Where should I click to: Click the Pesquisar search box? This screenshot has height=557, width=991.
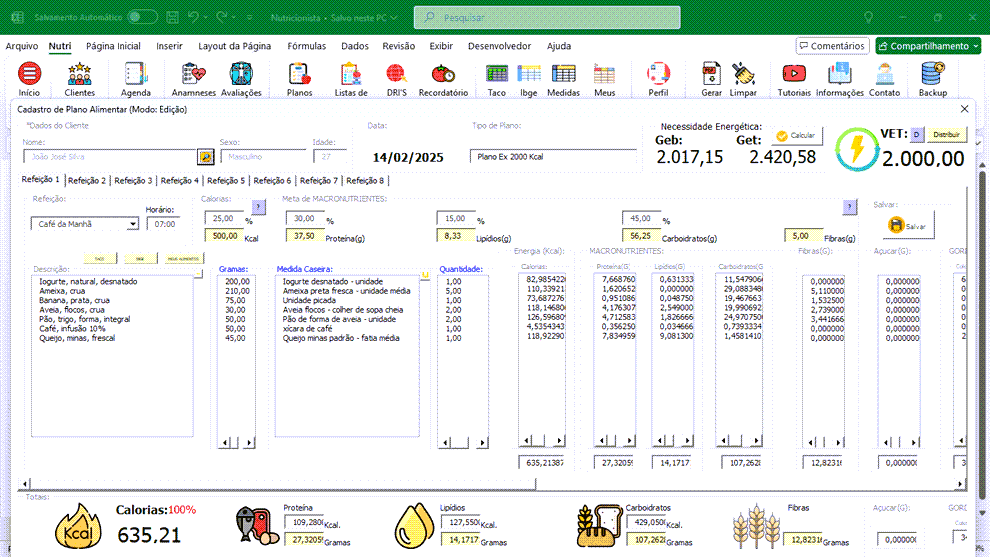click(x=547, y=18)
